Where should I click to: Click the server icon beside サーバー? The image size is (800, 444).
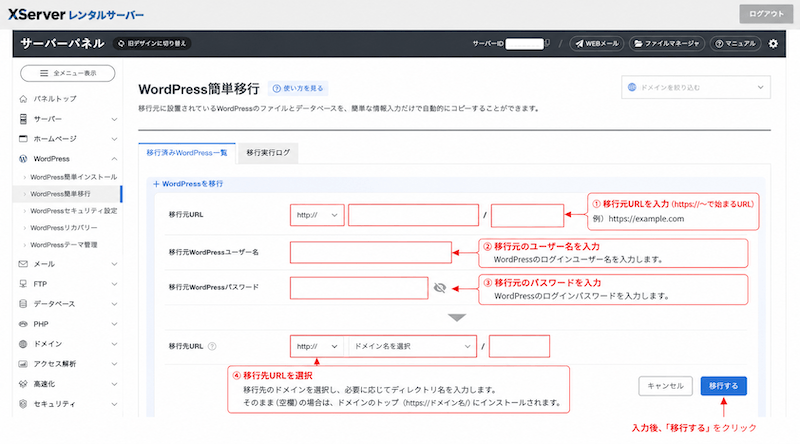(23, 119)
